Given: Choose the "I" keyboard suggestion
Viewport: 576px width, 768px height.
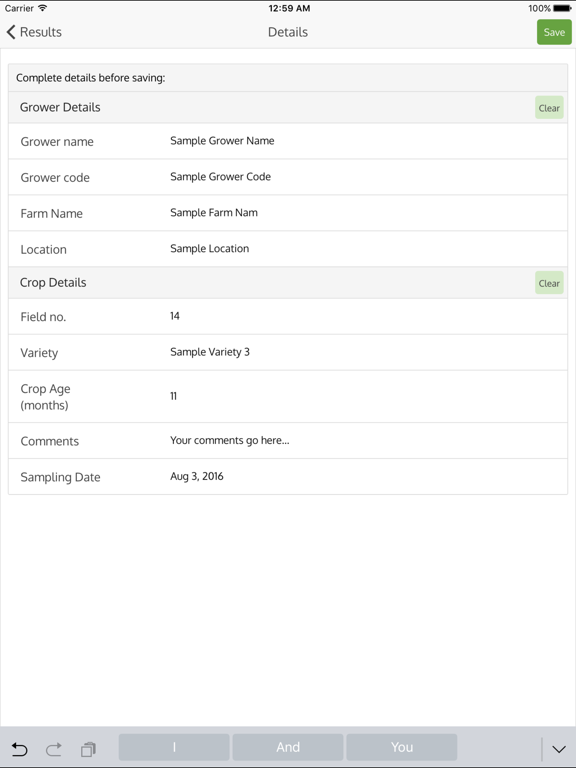Looking at the screenshot, I should [174, 747].
